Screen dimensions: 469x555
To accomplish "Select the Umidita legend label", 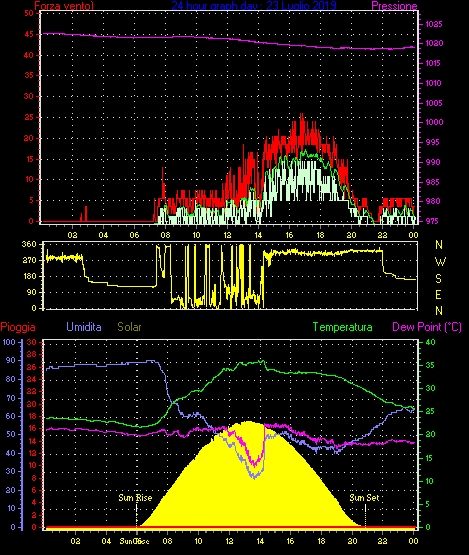I will tap(84, 327).
